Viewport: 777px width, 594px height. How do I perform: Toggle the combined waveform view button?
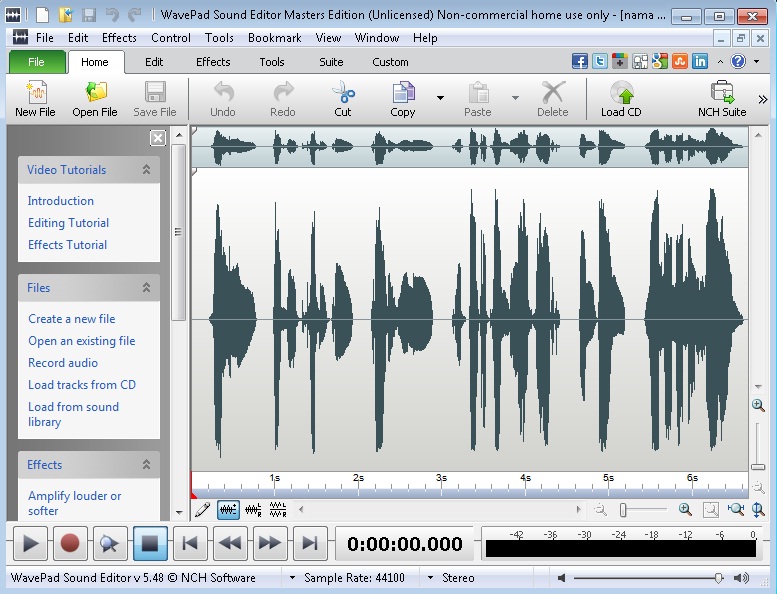click(228, 509)
